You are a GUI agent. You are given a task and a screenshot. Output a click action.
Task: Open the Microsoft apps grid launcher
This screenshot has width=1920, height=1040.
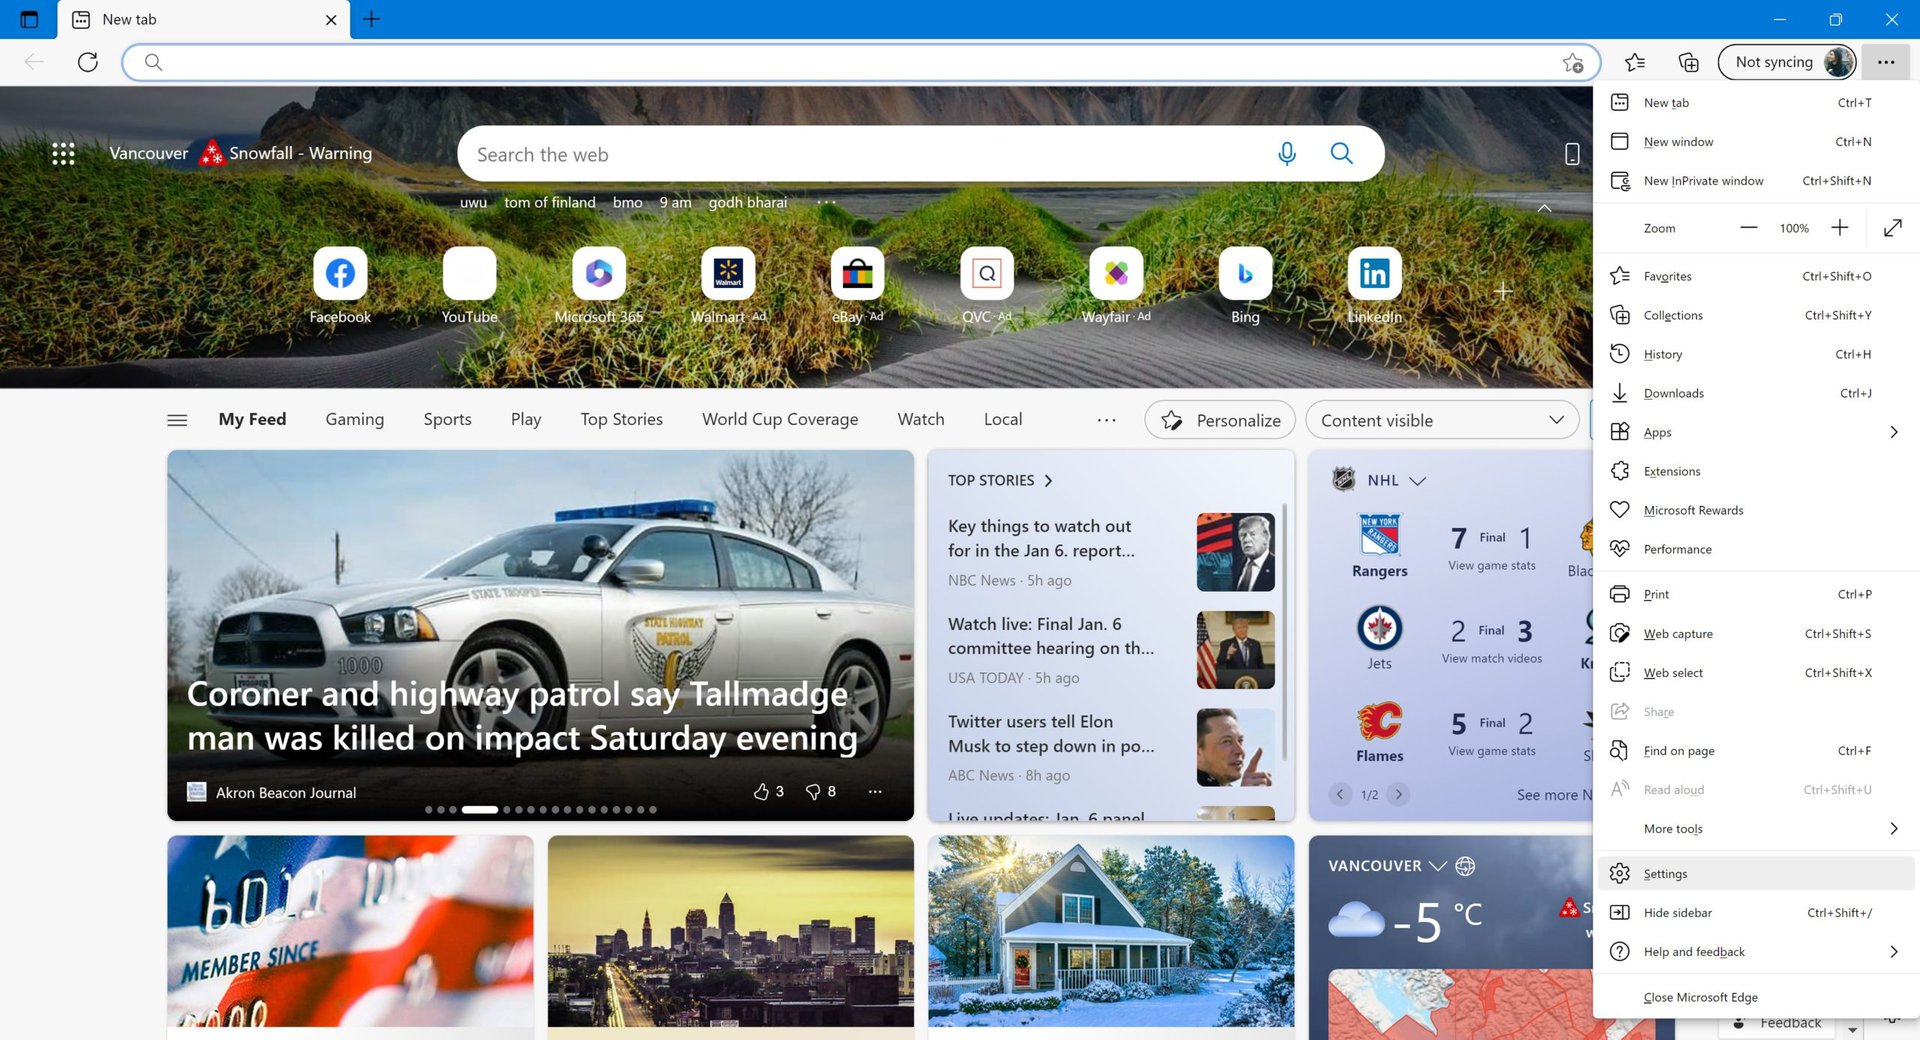63,153
